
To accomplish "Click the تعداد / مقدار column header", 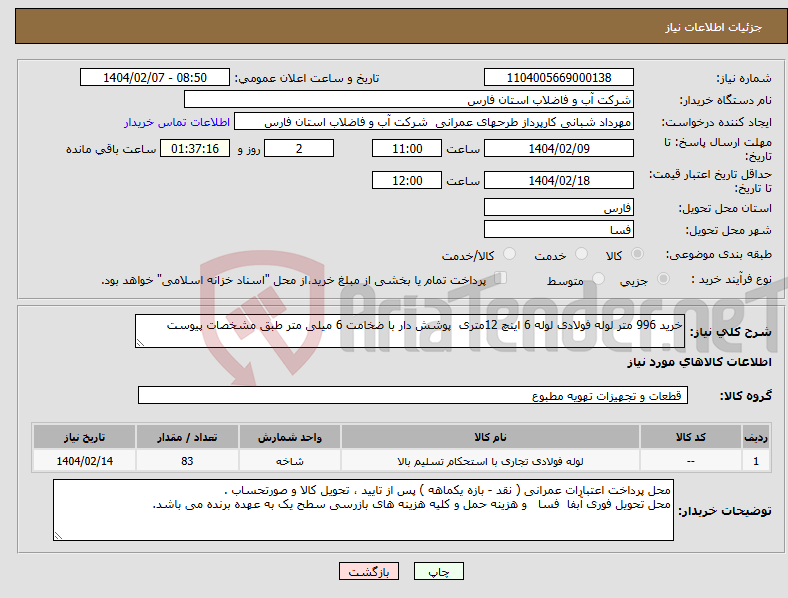I will coord(187,437).
